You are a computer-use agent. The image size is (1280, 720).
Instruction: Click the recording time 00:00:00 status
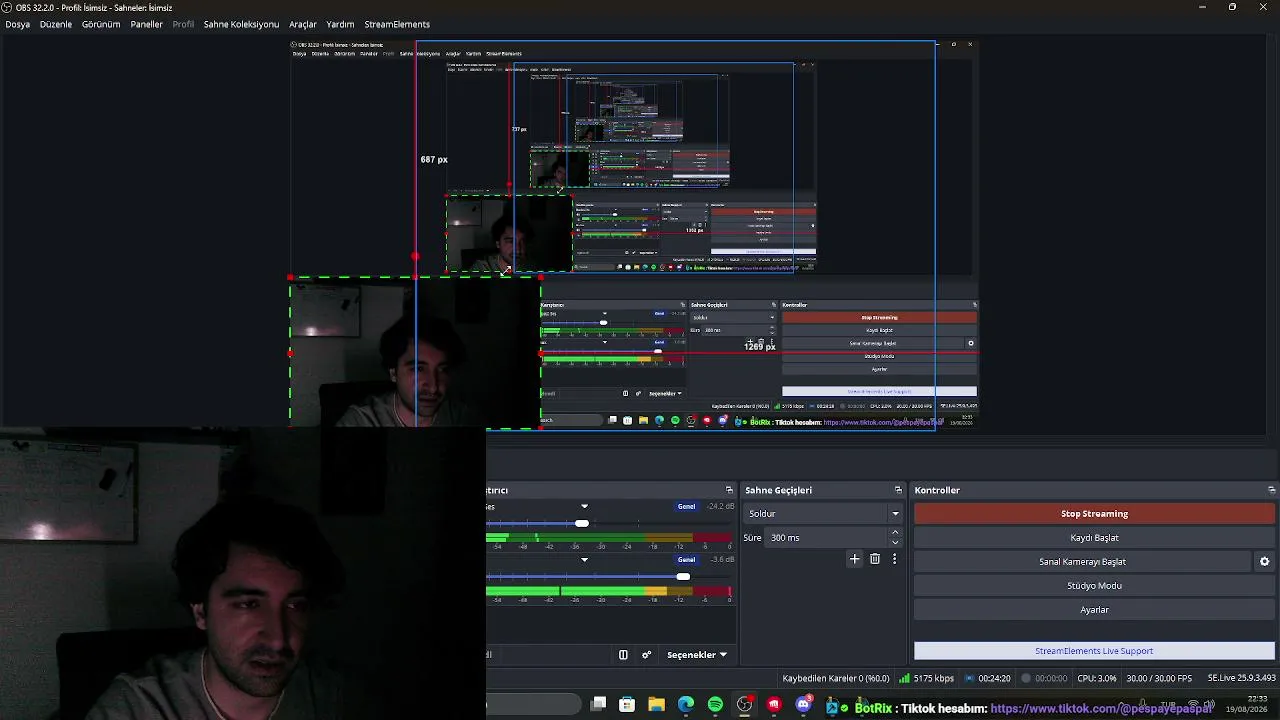pyautogui.click(x=1044, y=678)
